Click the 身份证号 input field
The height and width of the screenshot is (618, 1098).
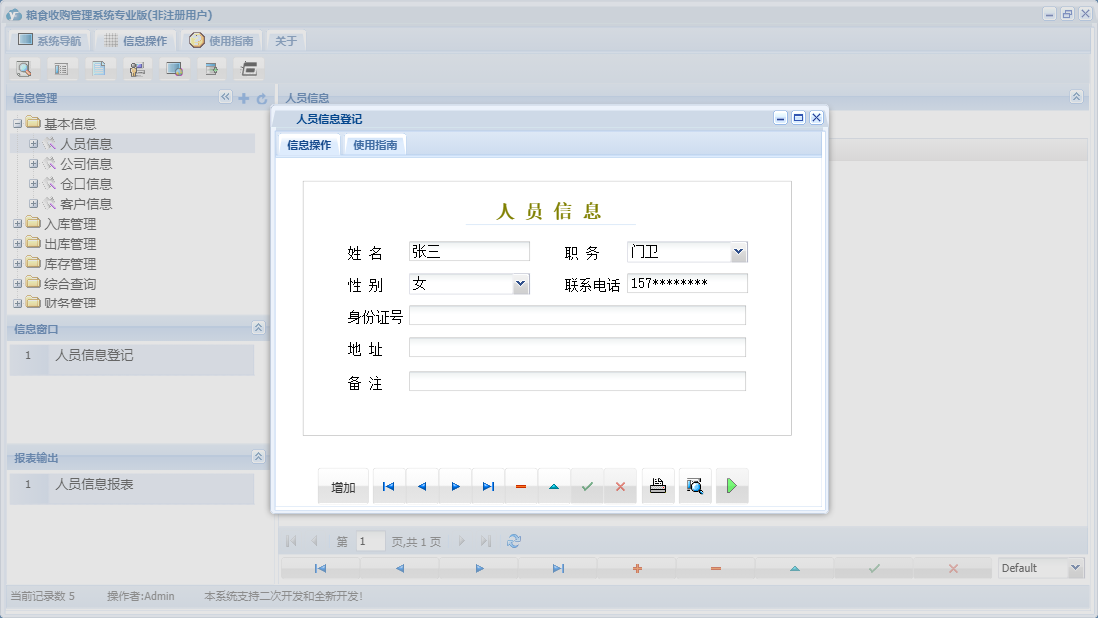(576, 314)
